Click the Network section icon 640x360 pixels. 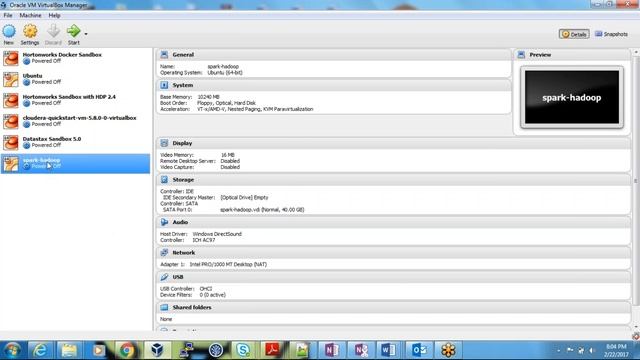[x=164, y=253]
